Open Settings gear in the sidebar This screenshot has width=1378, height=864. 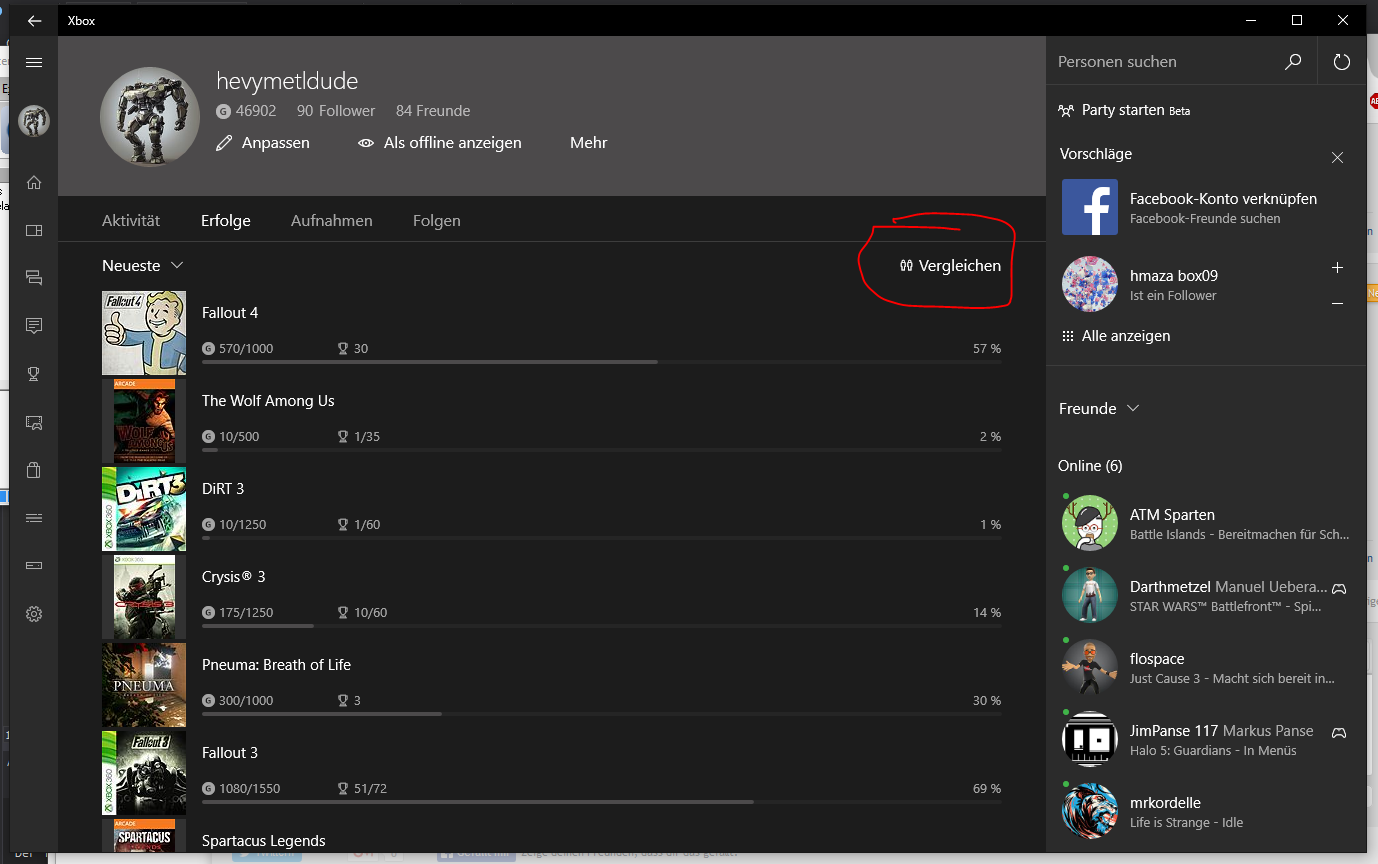(x=34, y=614)
